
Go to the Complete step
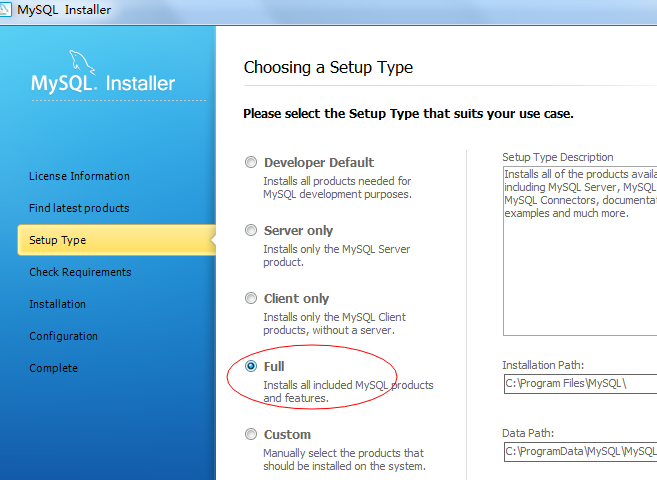[54, 368]
